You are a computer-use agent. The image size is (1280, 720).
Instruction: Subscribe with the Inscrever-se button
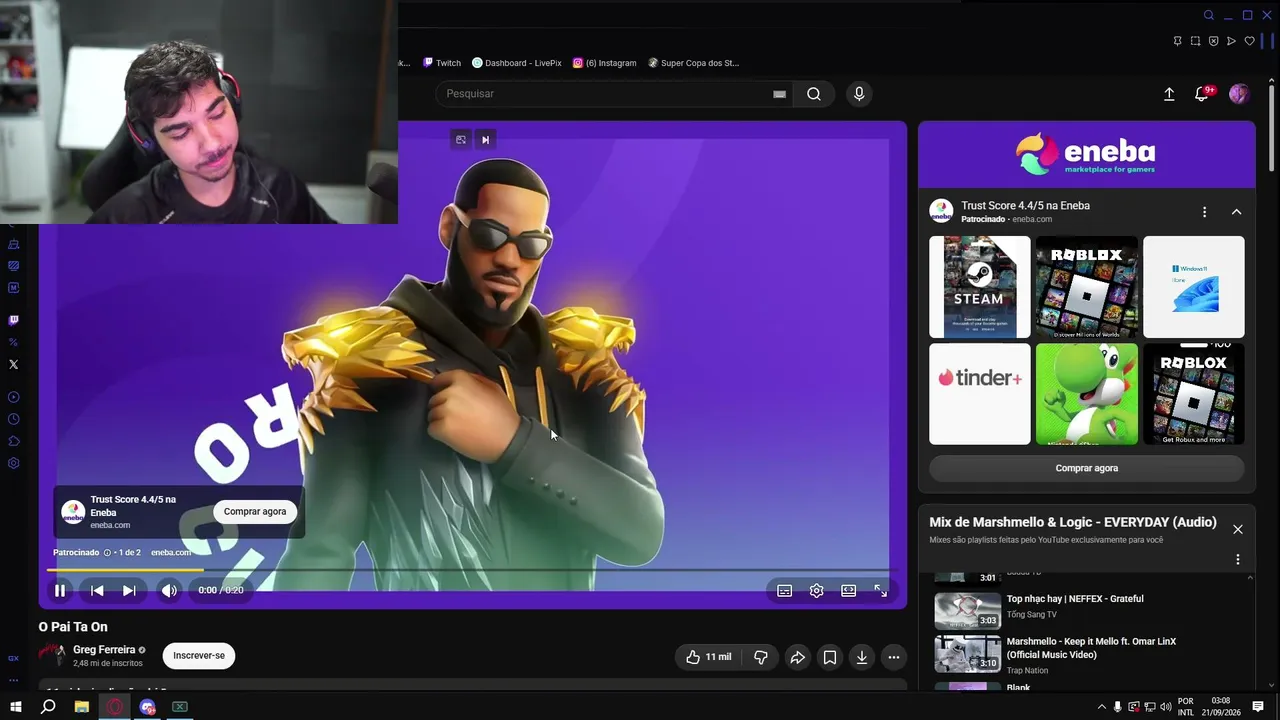(x=199, y=656)
